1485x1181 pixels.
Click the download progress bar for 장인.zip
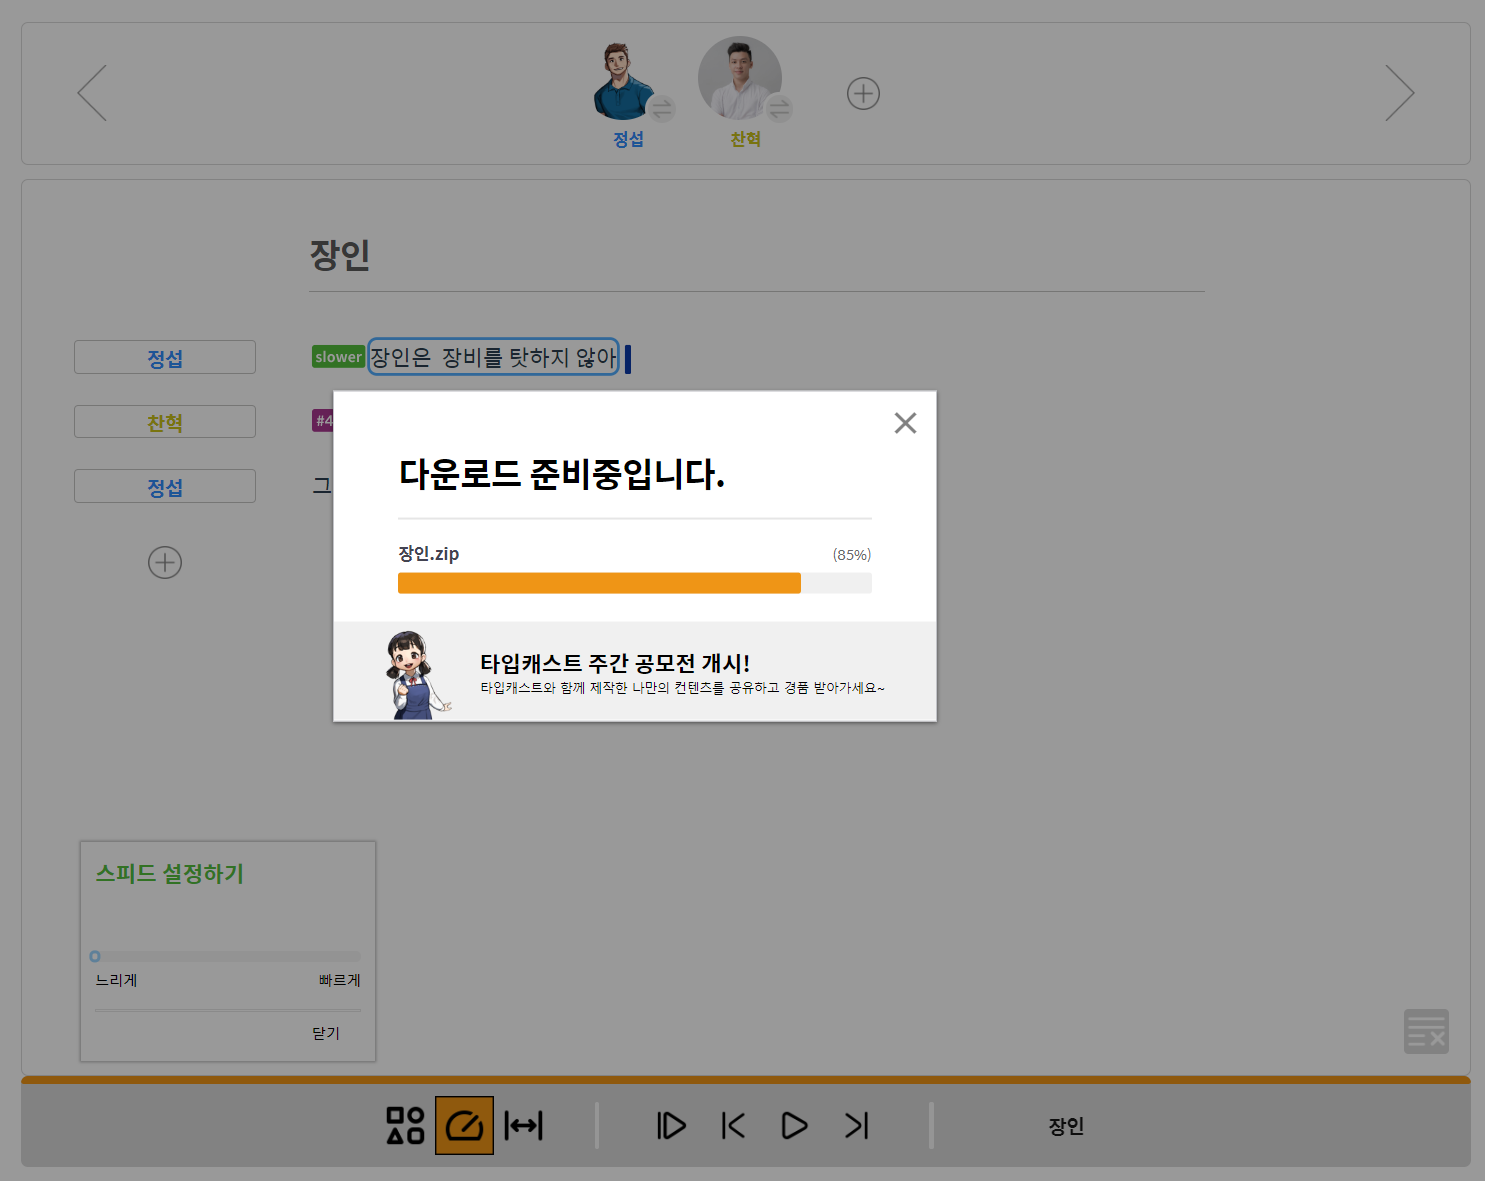tap(635, 583)
